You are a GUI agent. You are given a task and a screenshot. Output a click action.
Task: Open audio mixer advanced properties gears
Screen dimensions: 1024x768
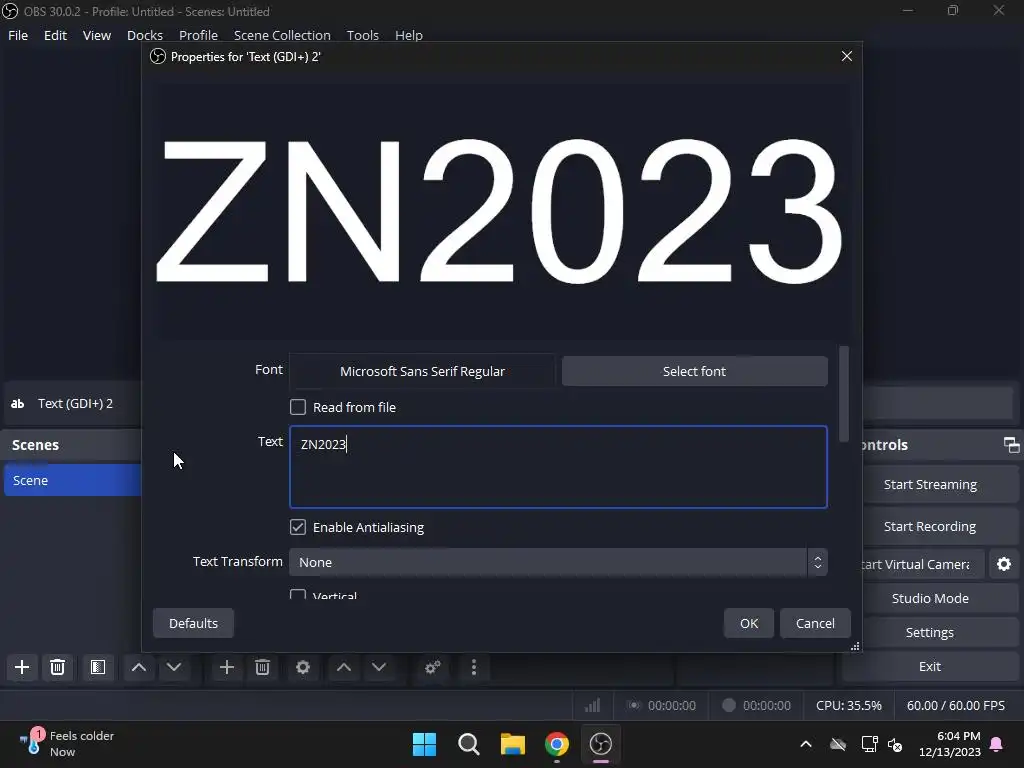click(432, 667)
